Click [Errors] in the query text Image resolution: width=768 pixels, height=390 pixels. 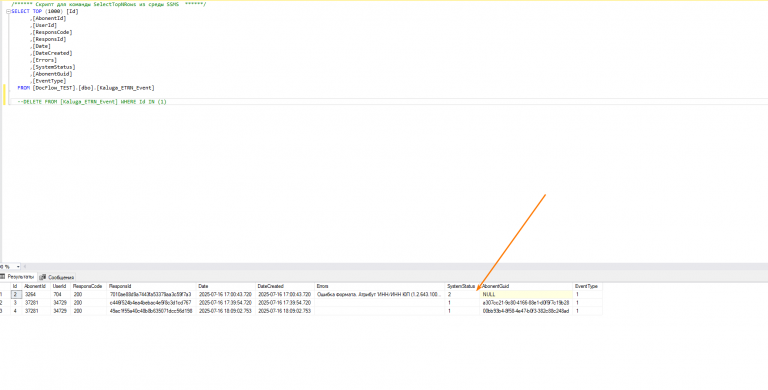coord(45,60)
